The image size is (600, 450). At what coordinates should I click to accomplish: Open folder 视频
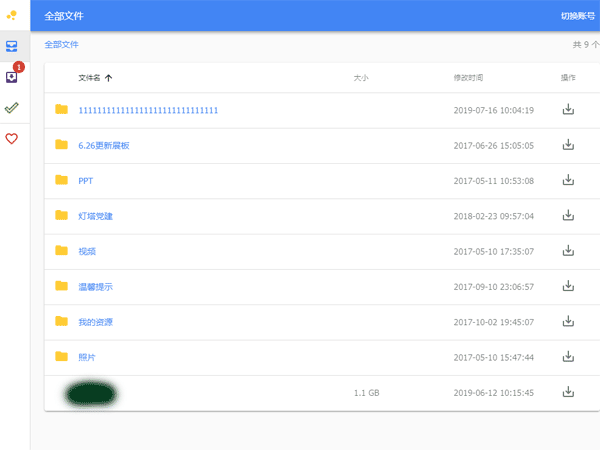pos(87,251)
